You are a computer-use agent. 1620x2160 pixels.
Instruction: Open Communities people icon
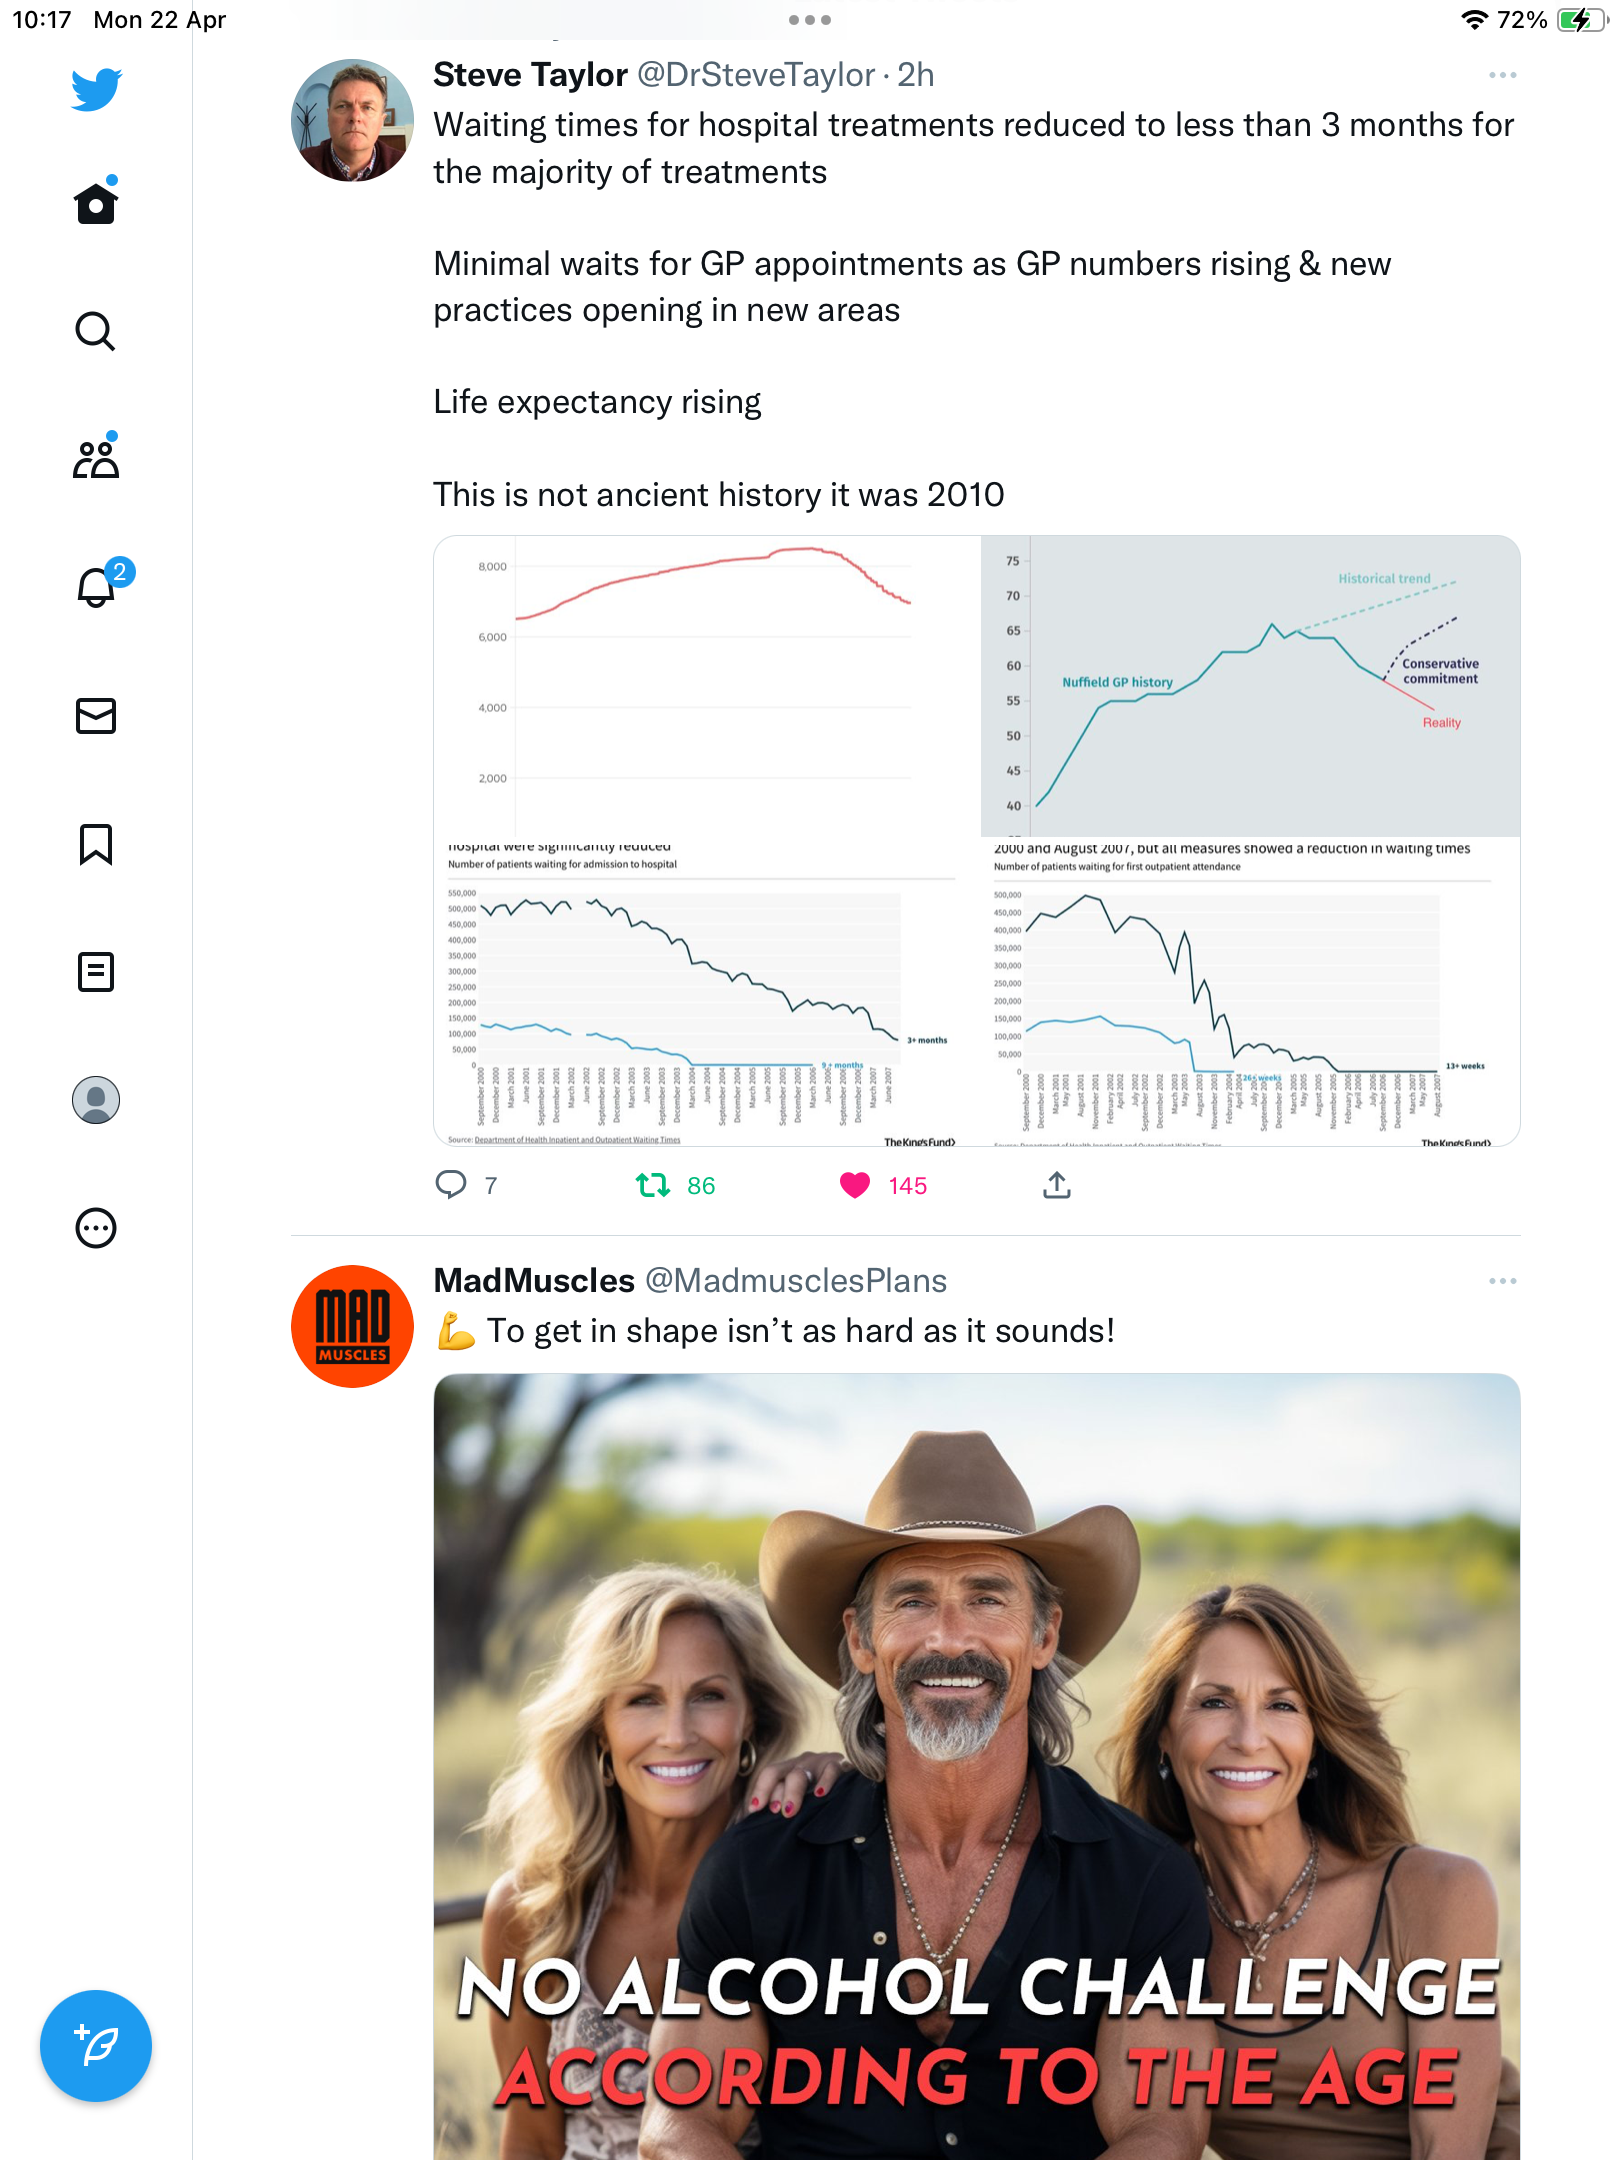pyautogui.click(x=96, y=457)
